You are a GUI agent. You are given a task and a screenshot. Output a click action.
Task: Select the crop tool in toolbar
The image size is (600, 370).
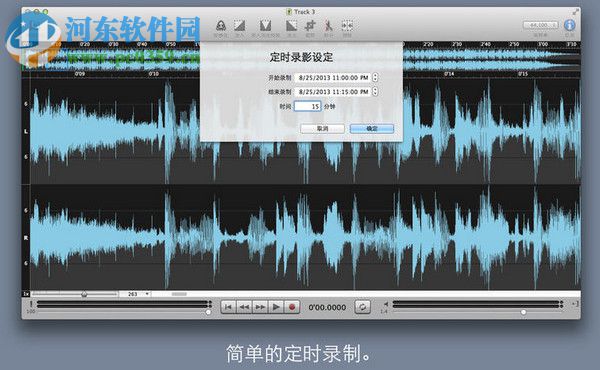click(310, 26)
